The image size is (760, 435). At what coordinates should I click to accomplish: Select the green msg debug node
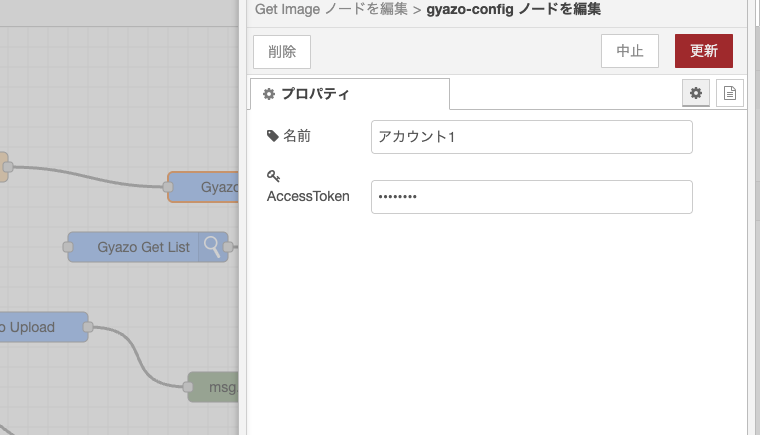213,387
